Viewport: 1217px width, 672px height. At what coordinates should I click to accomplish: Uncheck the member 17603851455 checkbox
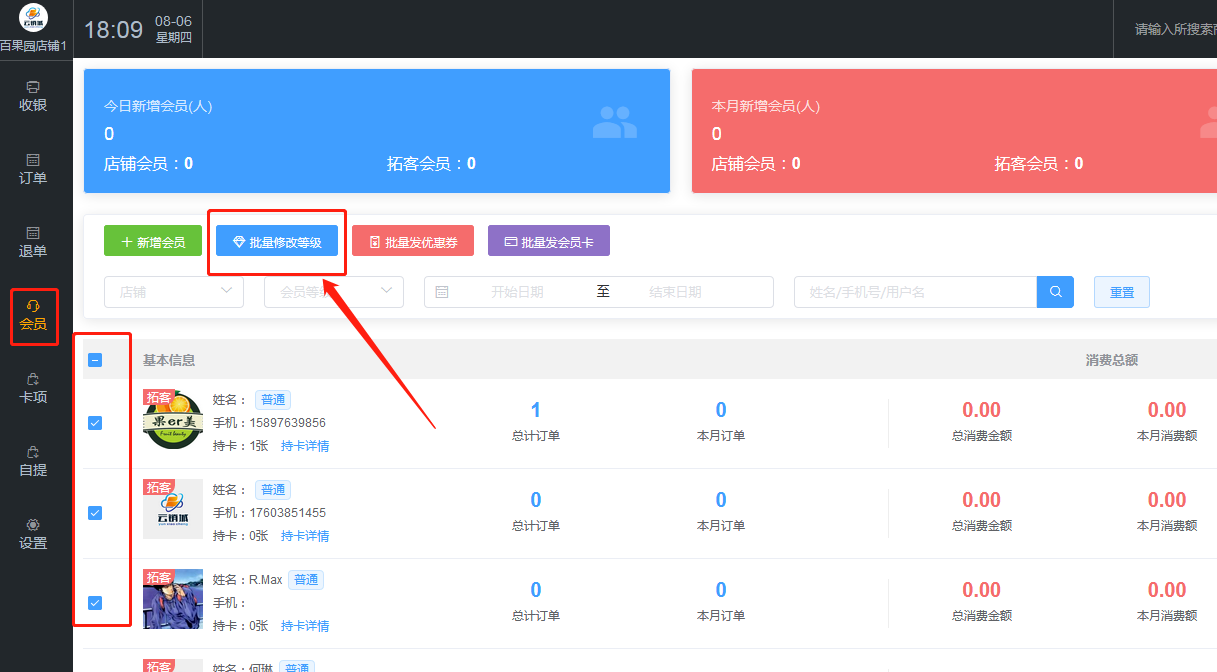[x=95, y=513]
